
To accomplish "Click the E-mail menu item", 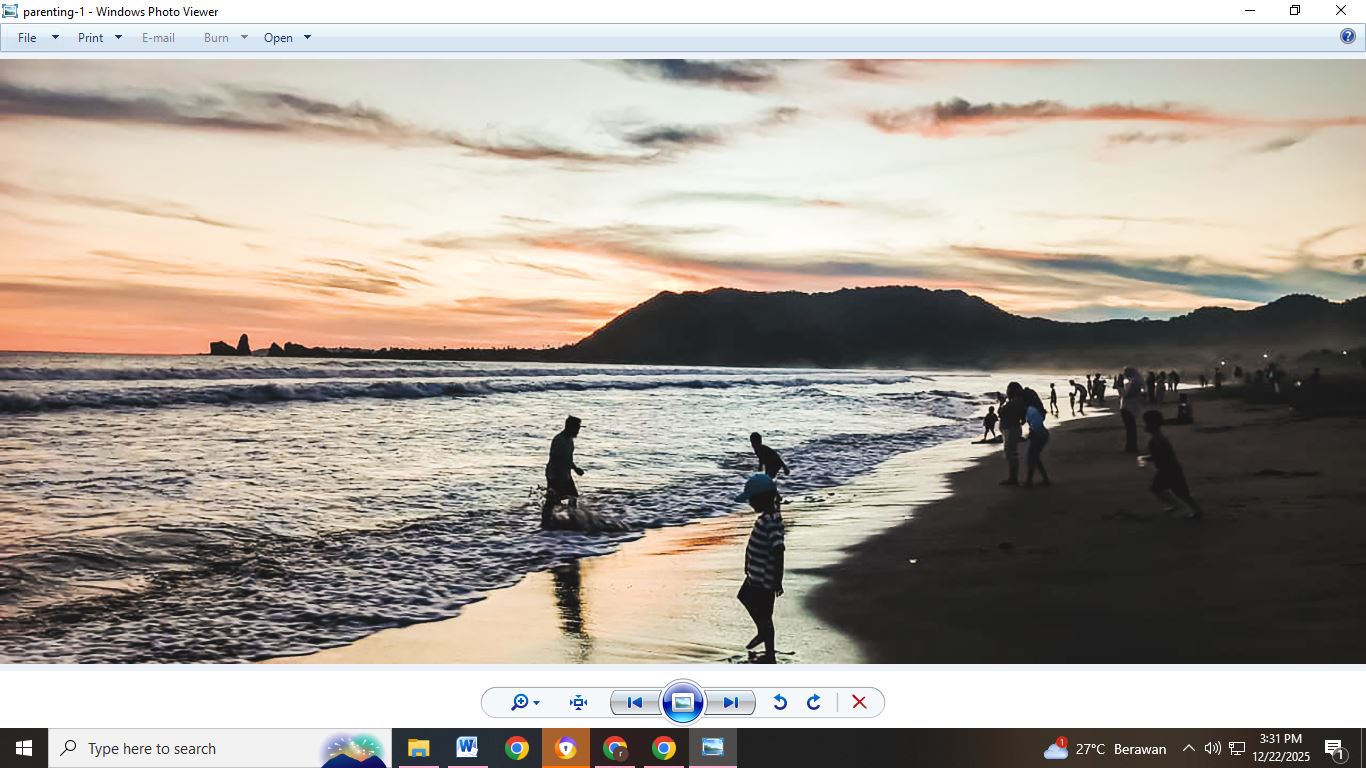I will coord(158,37).
